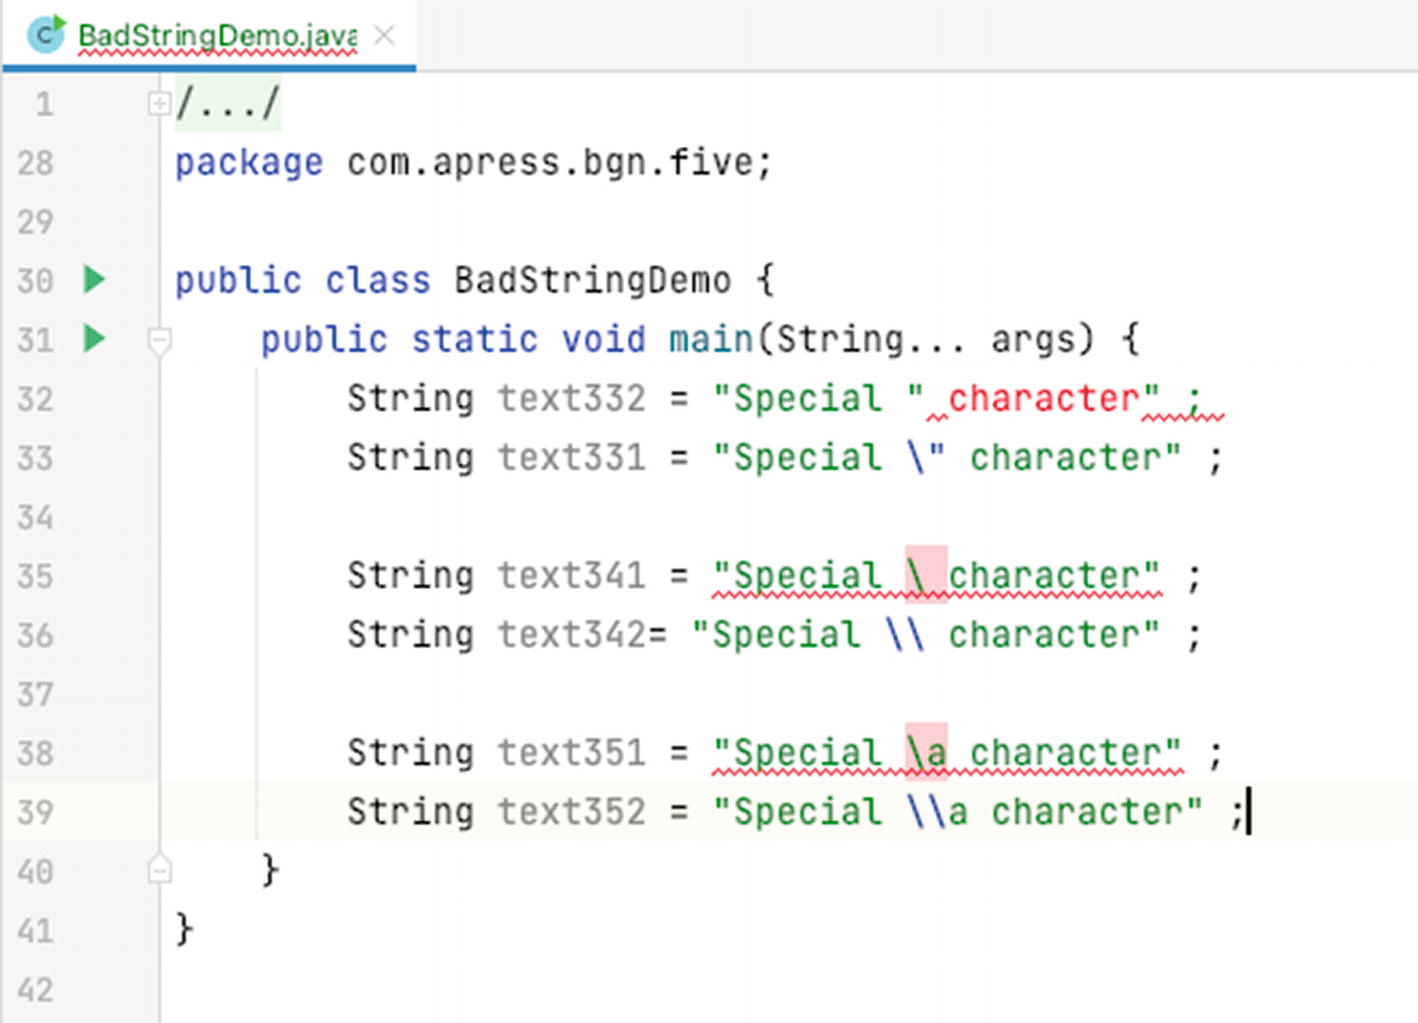
Task: Click the text341 variable
Action: [x=572, y=576]
